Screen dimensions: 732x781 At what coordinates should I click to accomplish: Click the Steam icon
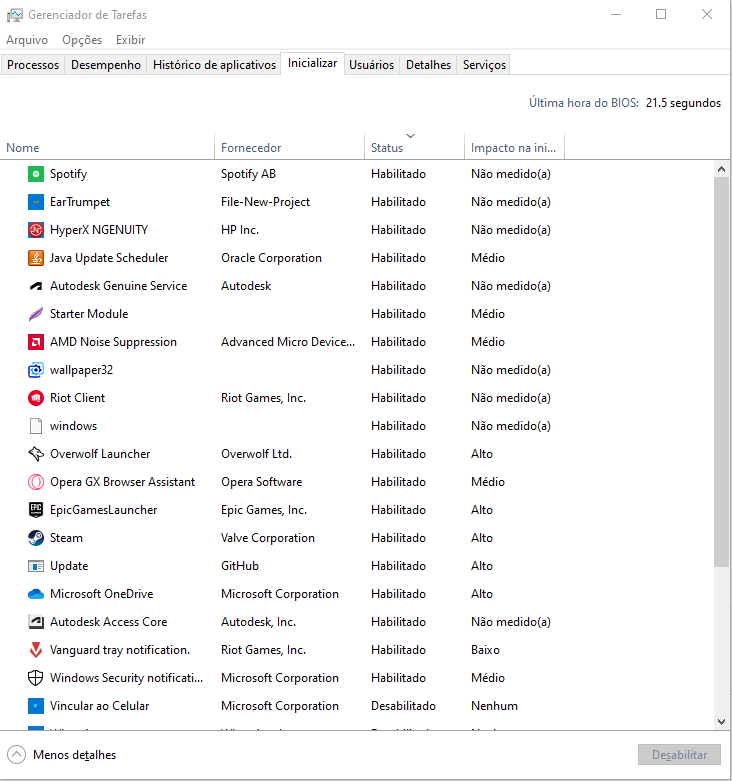point(36,538)
